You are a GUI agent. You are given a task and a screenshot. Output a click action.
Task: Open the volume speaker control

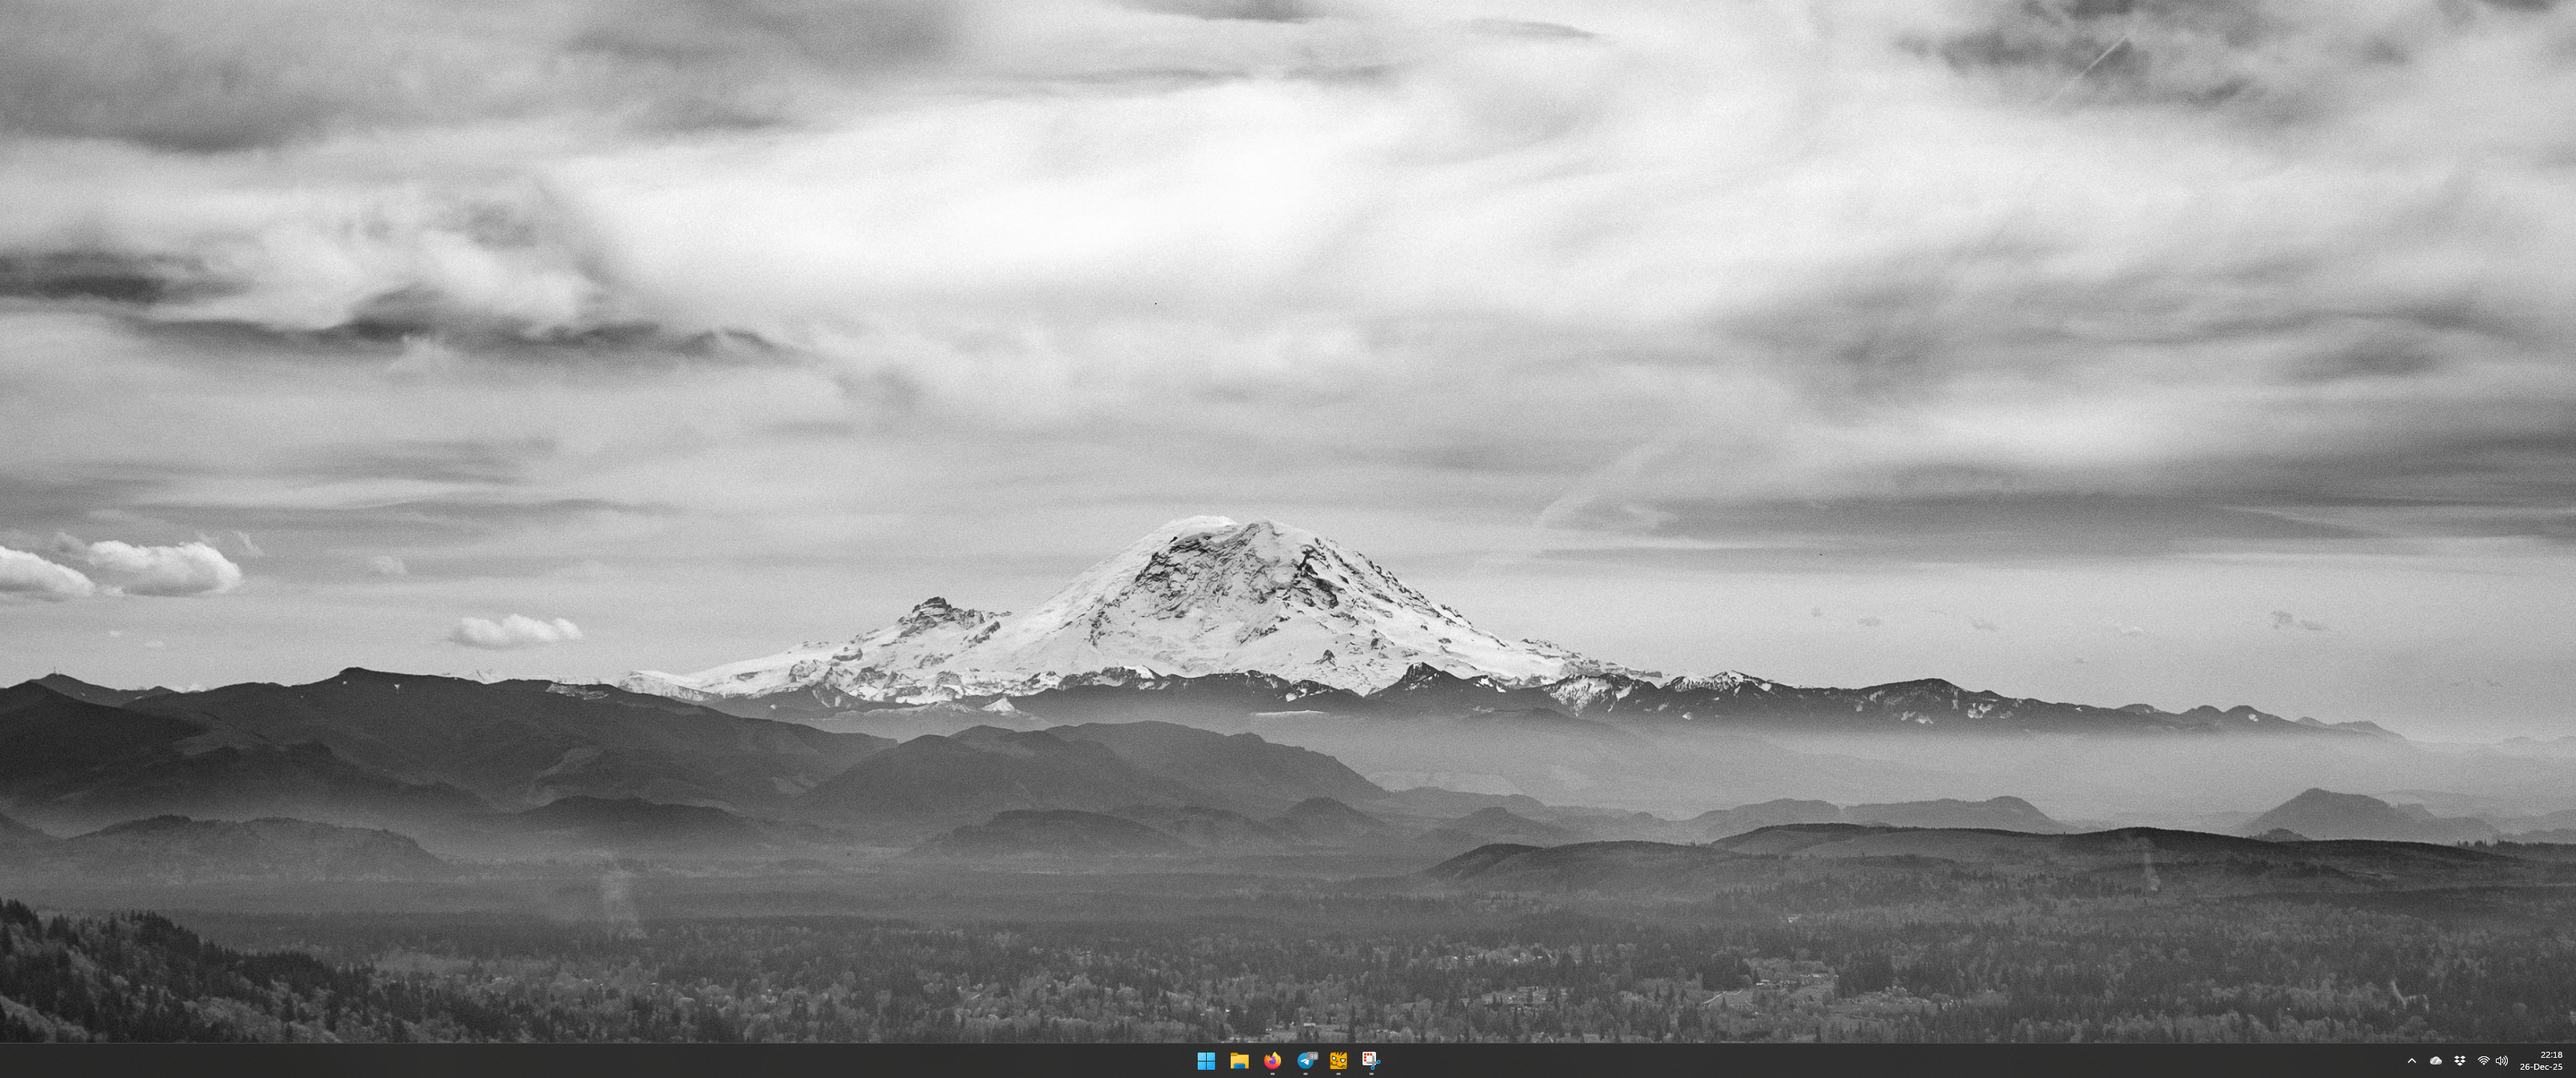2502,1061
